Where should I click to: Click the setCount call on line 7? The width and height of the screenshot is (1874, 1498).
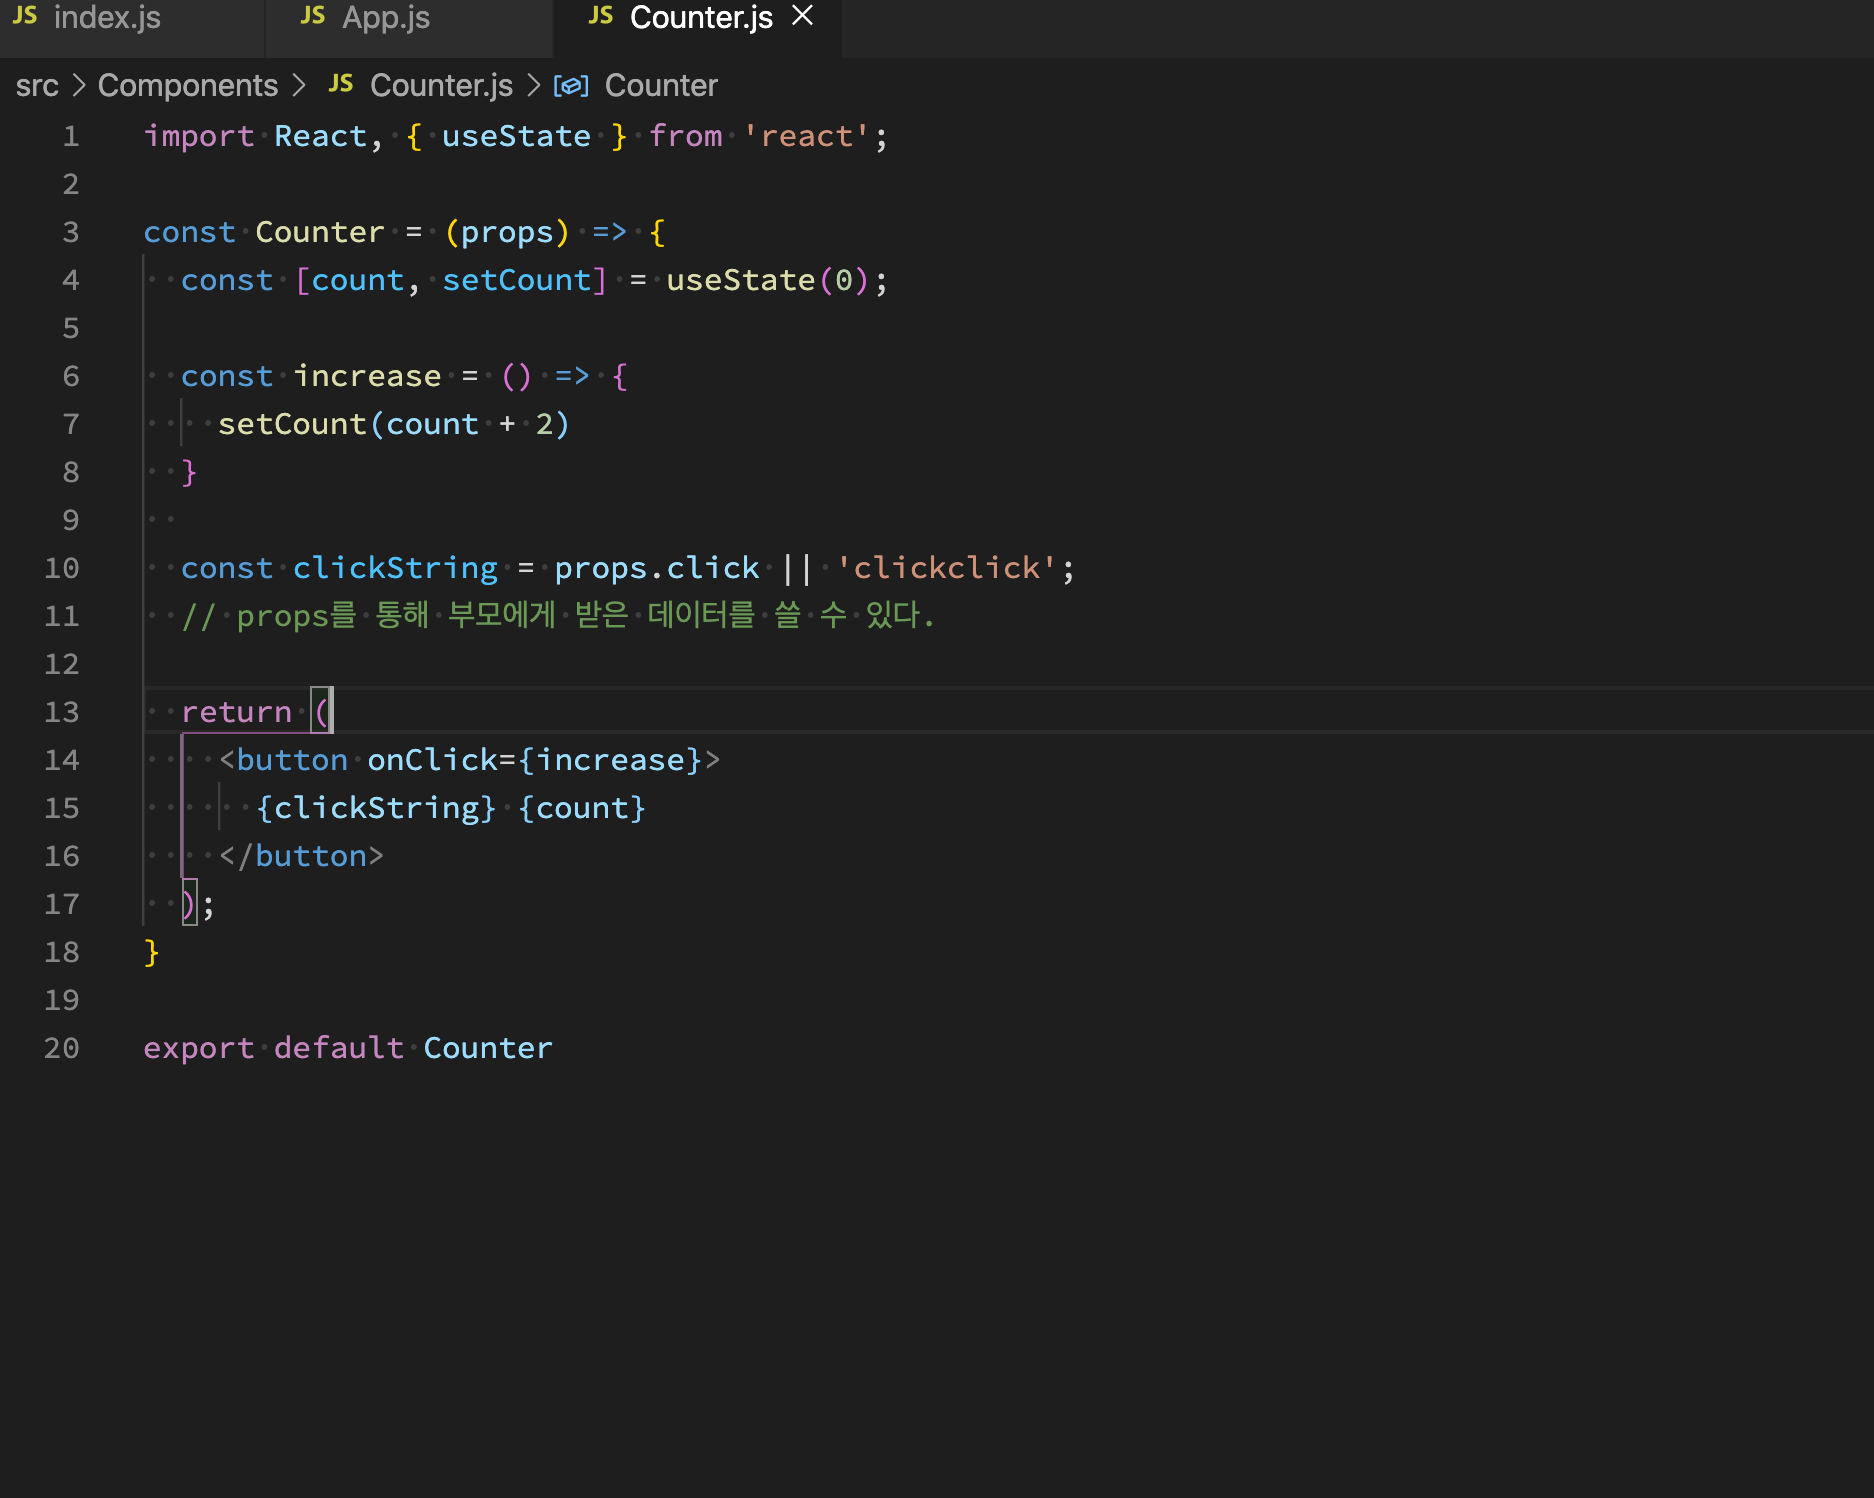coord(292,424)
